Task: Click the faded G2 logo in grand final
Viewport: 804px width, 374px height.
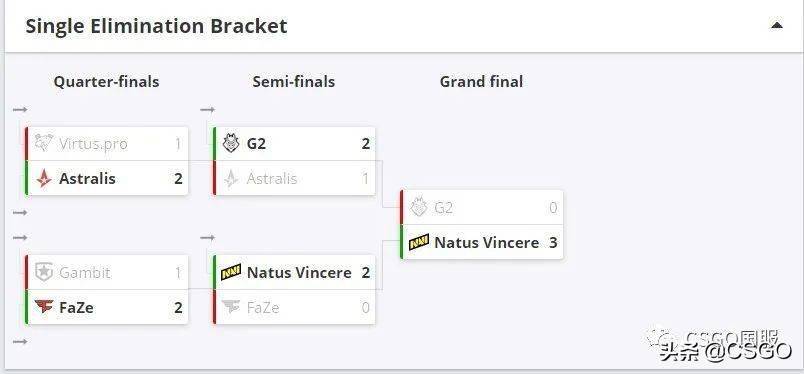Action: [419, 207]
